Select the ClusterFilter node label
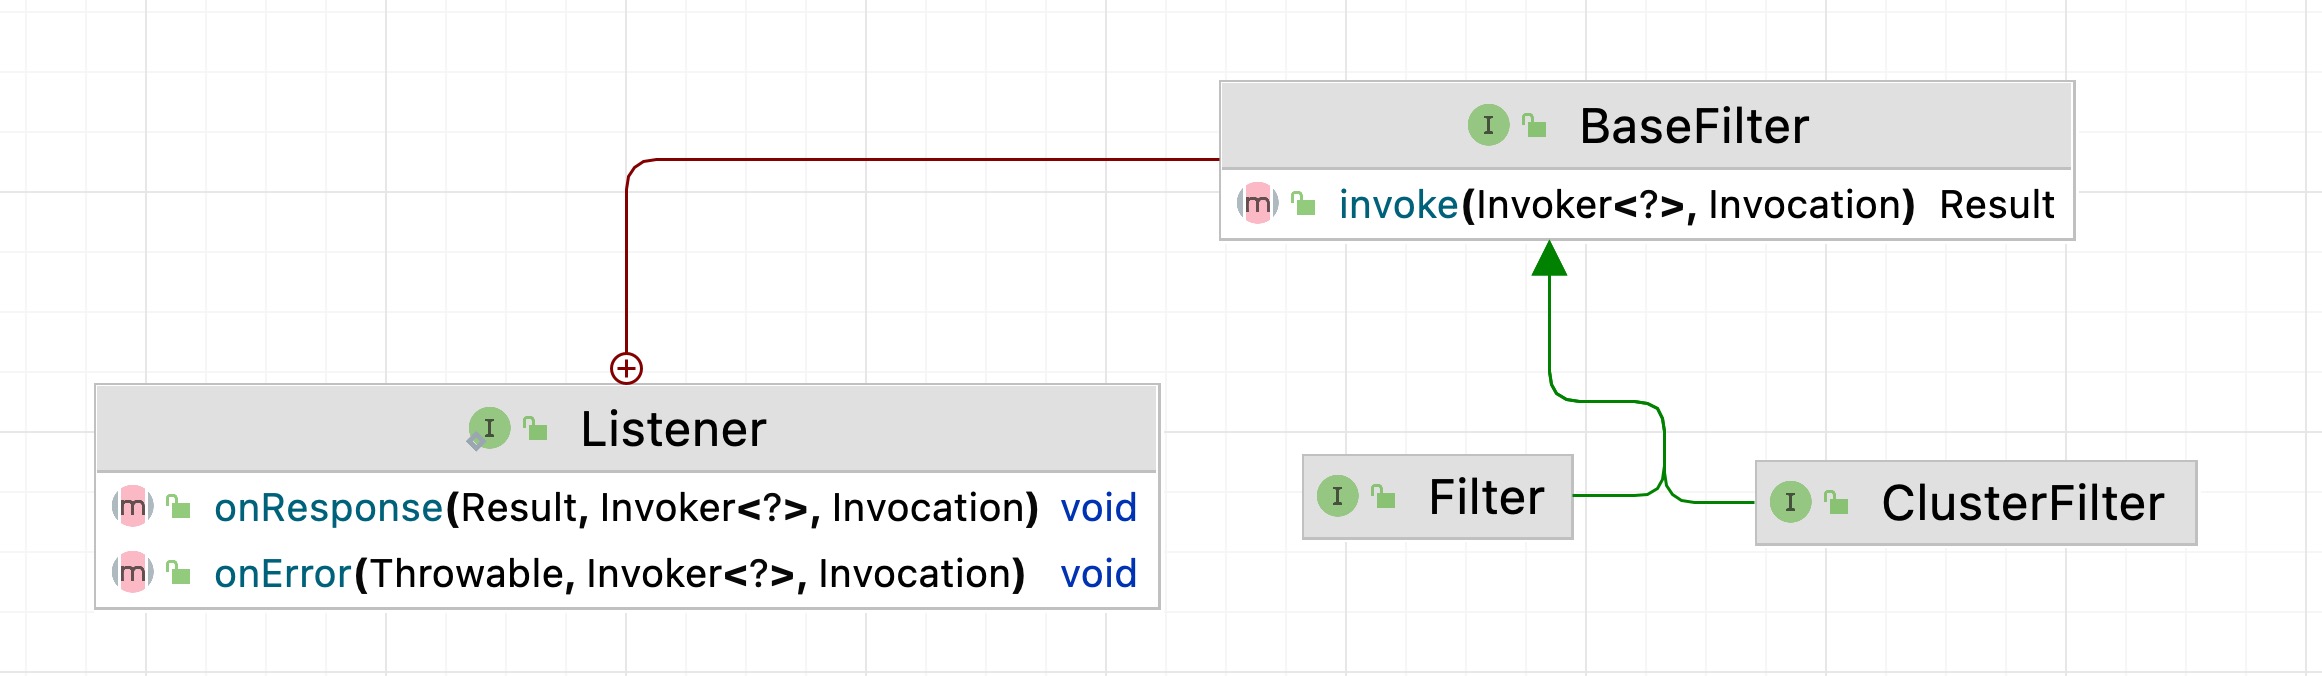Viewport: 2322px width, 676px height. (2022, 503)
